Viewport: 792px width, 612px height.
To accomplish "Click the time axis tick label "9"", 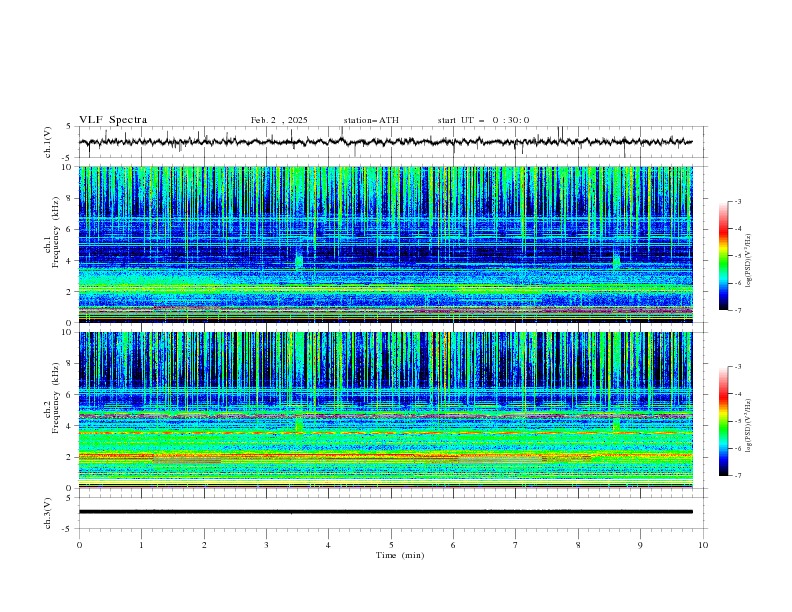I will coord(640,545).
